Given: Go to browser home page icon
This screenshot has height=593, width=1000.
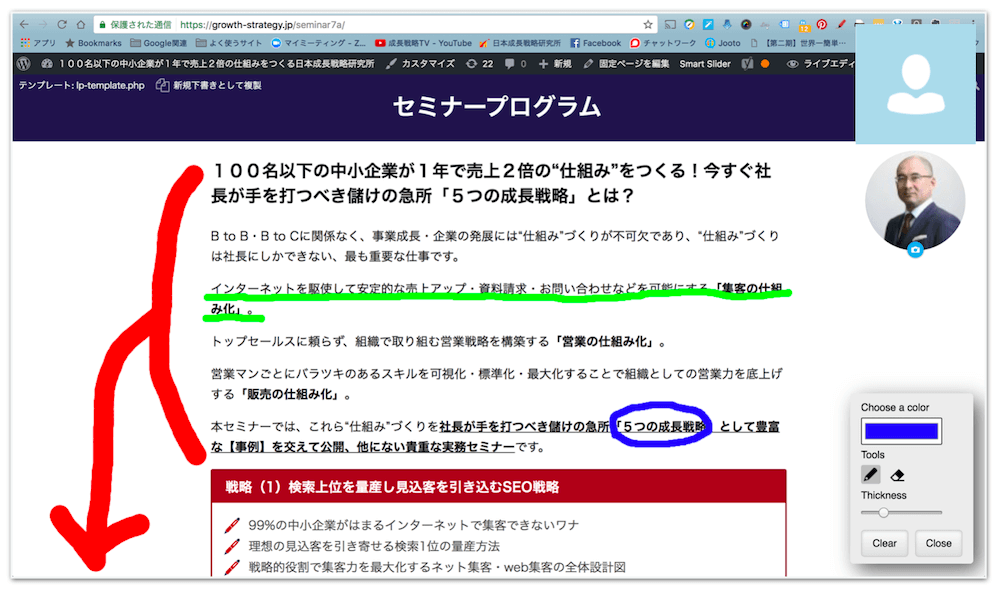Looking at the screenshot, I should click(x=82, y=24).
